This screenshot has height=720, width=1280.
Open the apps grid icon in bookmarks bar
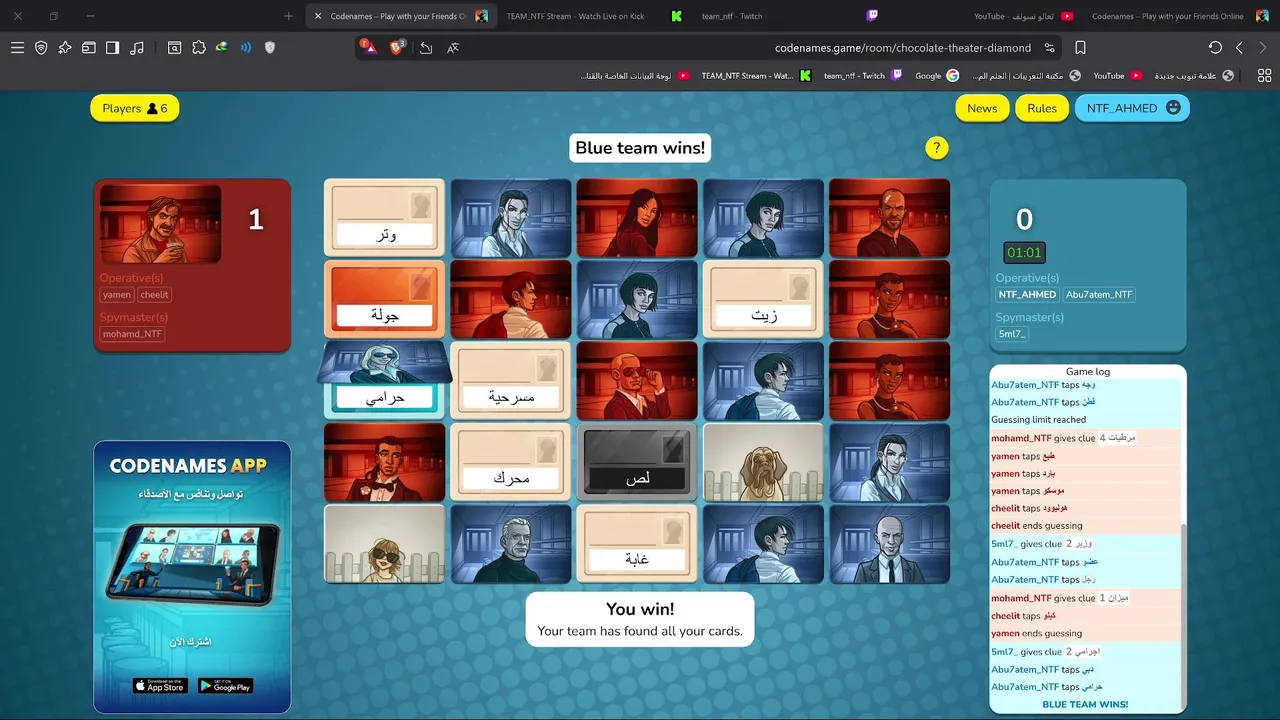[x=1264, y=76]
